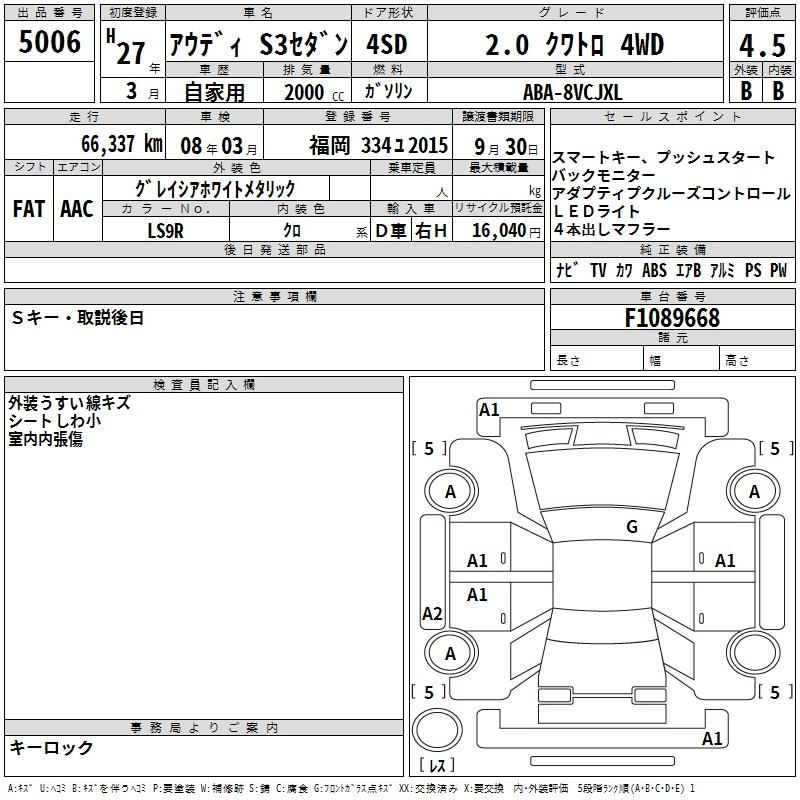The image size is (800, 800).
Task: Click the unmarked rear right wheel
Action: [754, 653]
